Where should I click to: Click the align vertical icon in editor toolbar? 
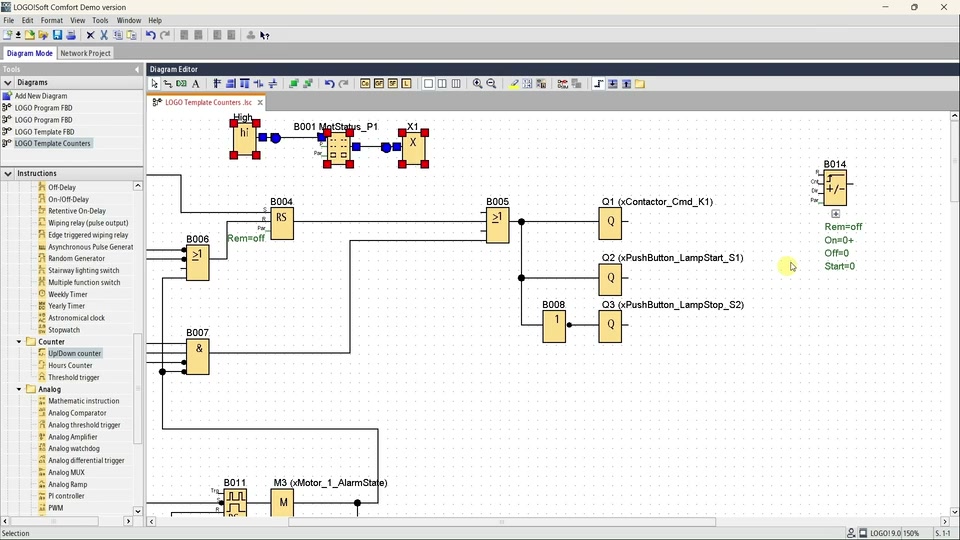(217, 84)
